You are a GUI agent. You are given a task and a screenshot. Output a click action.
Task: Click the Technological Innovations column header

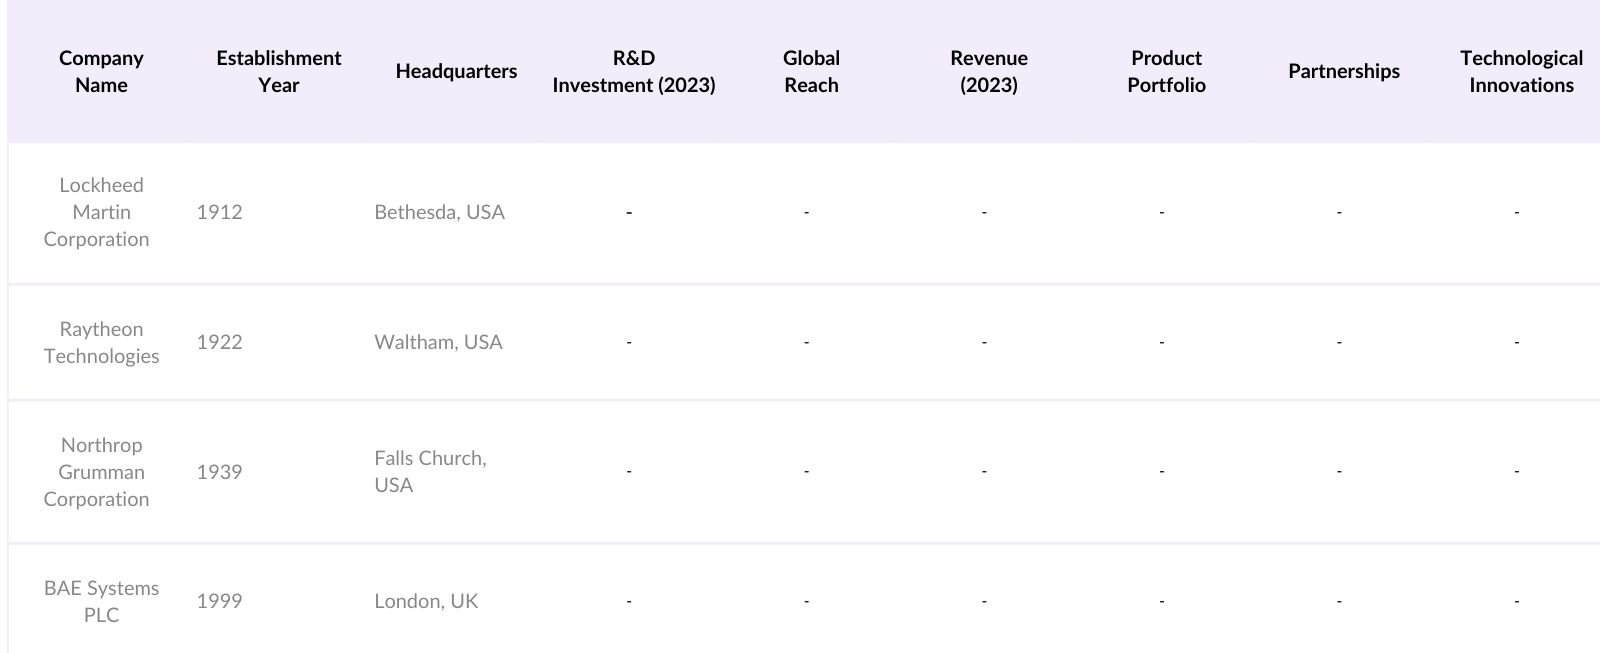pyautogui.click(x=1520, y=71)
